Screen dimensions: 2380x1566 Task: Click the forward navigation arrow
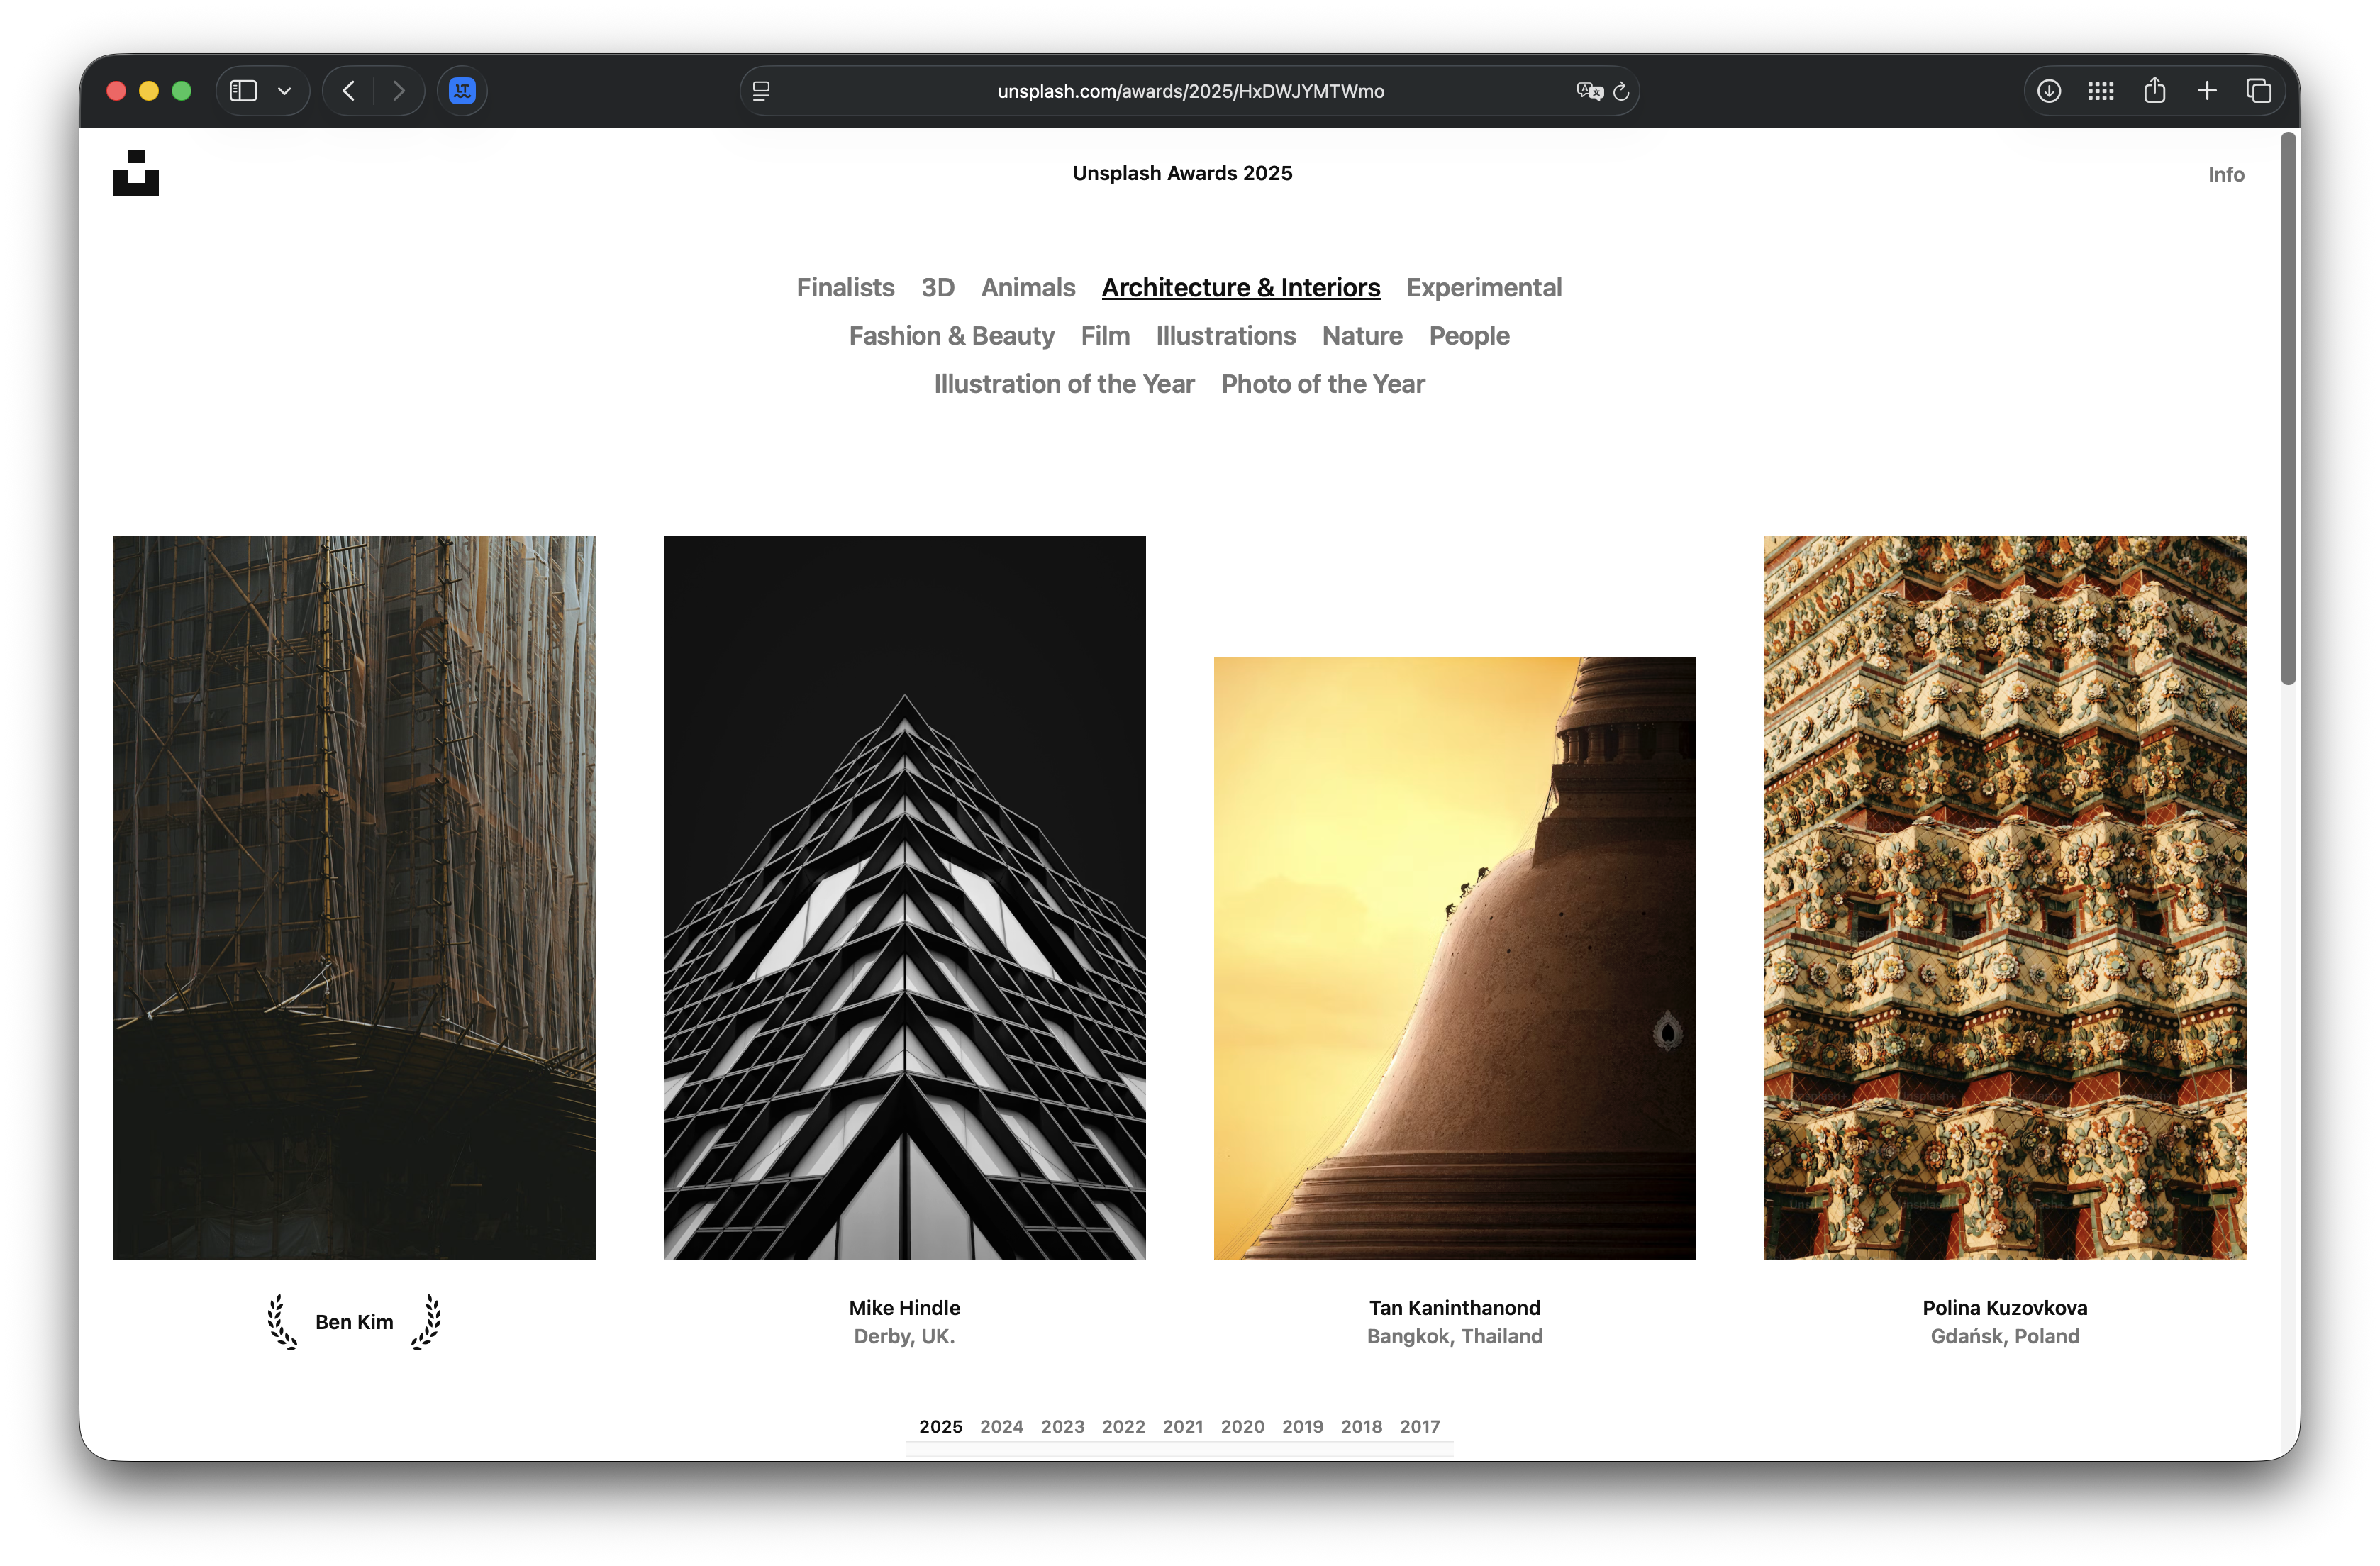click(x=399, y=91)
